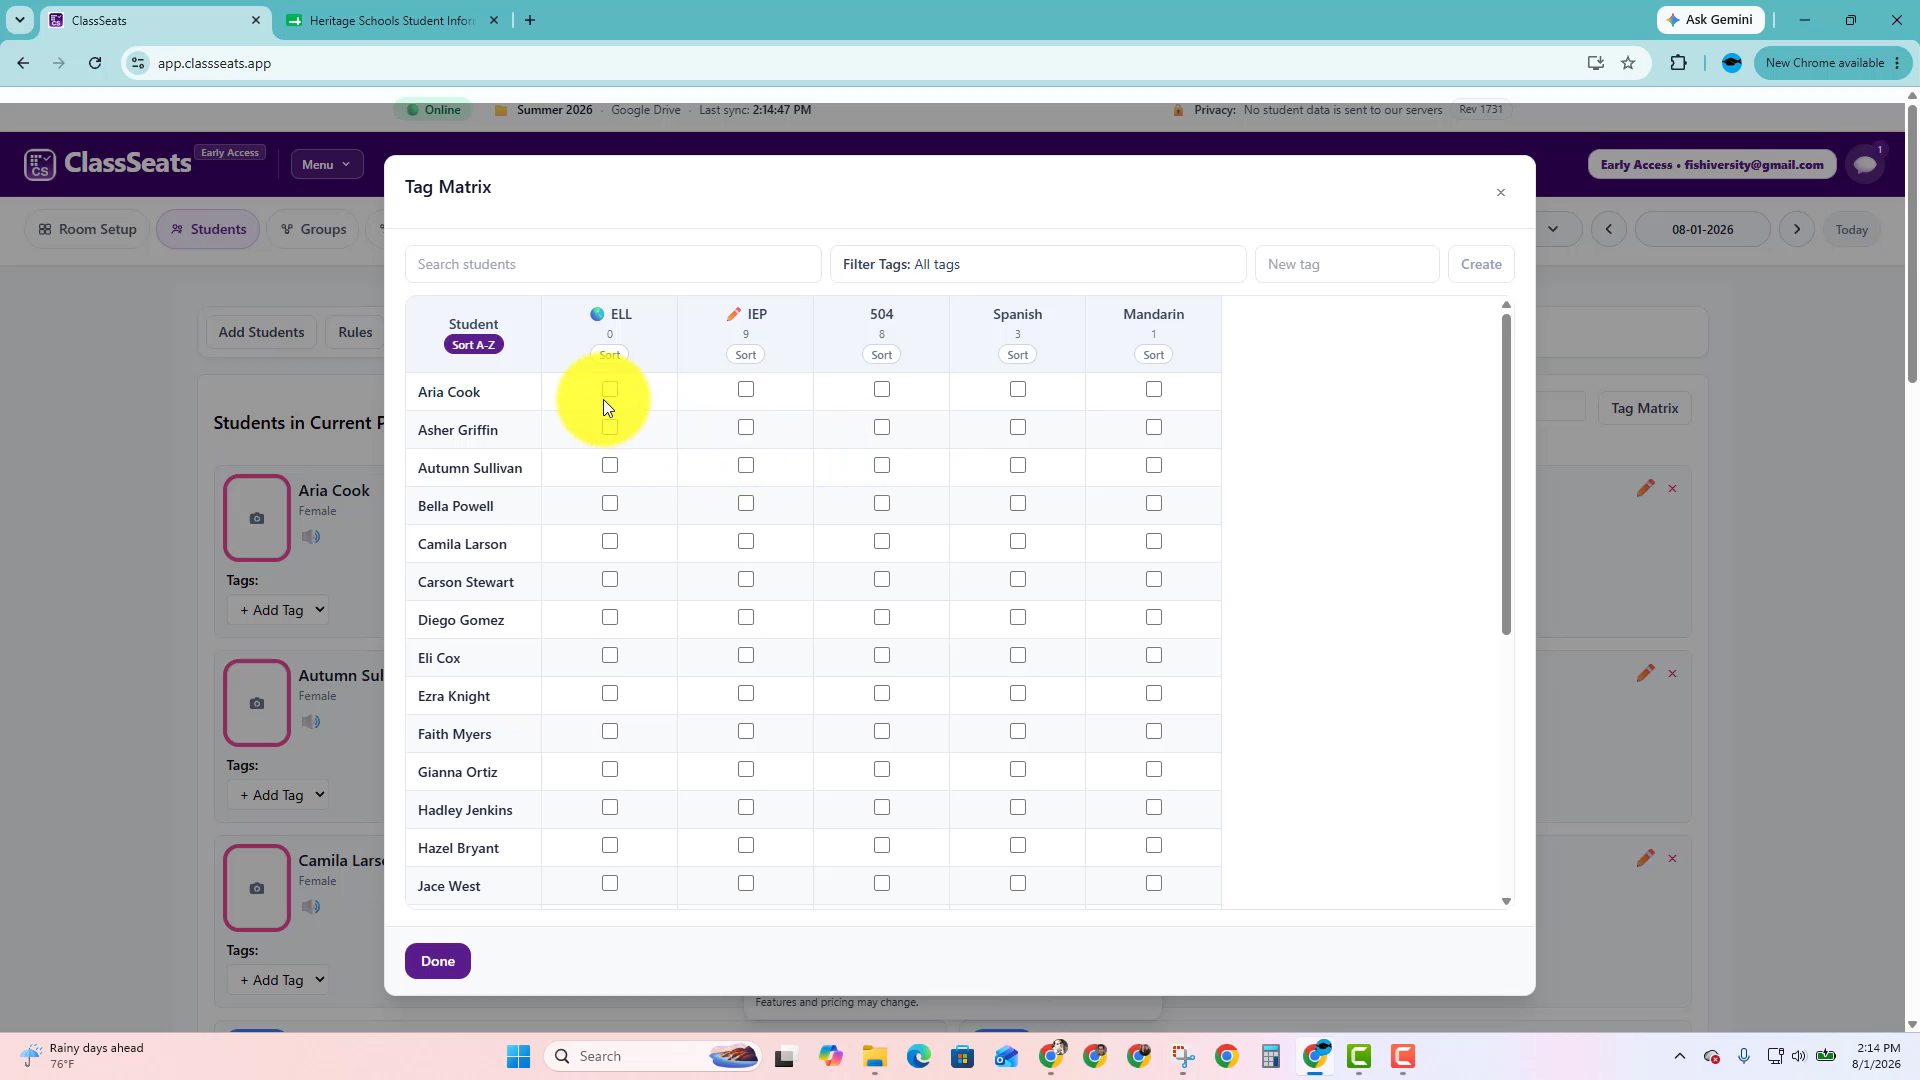Check Mandarin box for Camila Larson
The width and height of the screenshot is (1920, 1080).
coord(1154,541)
